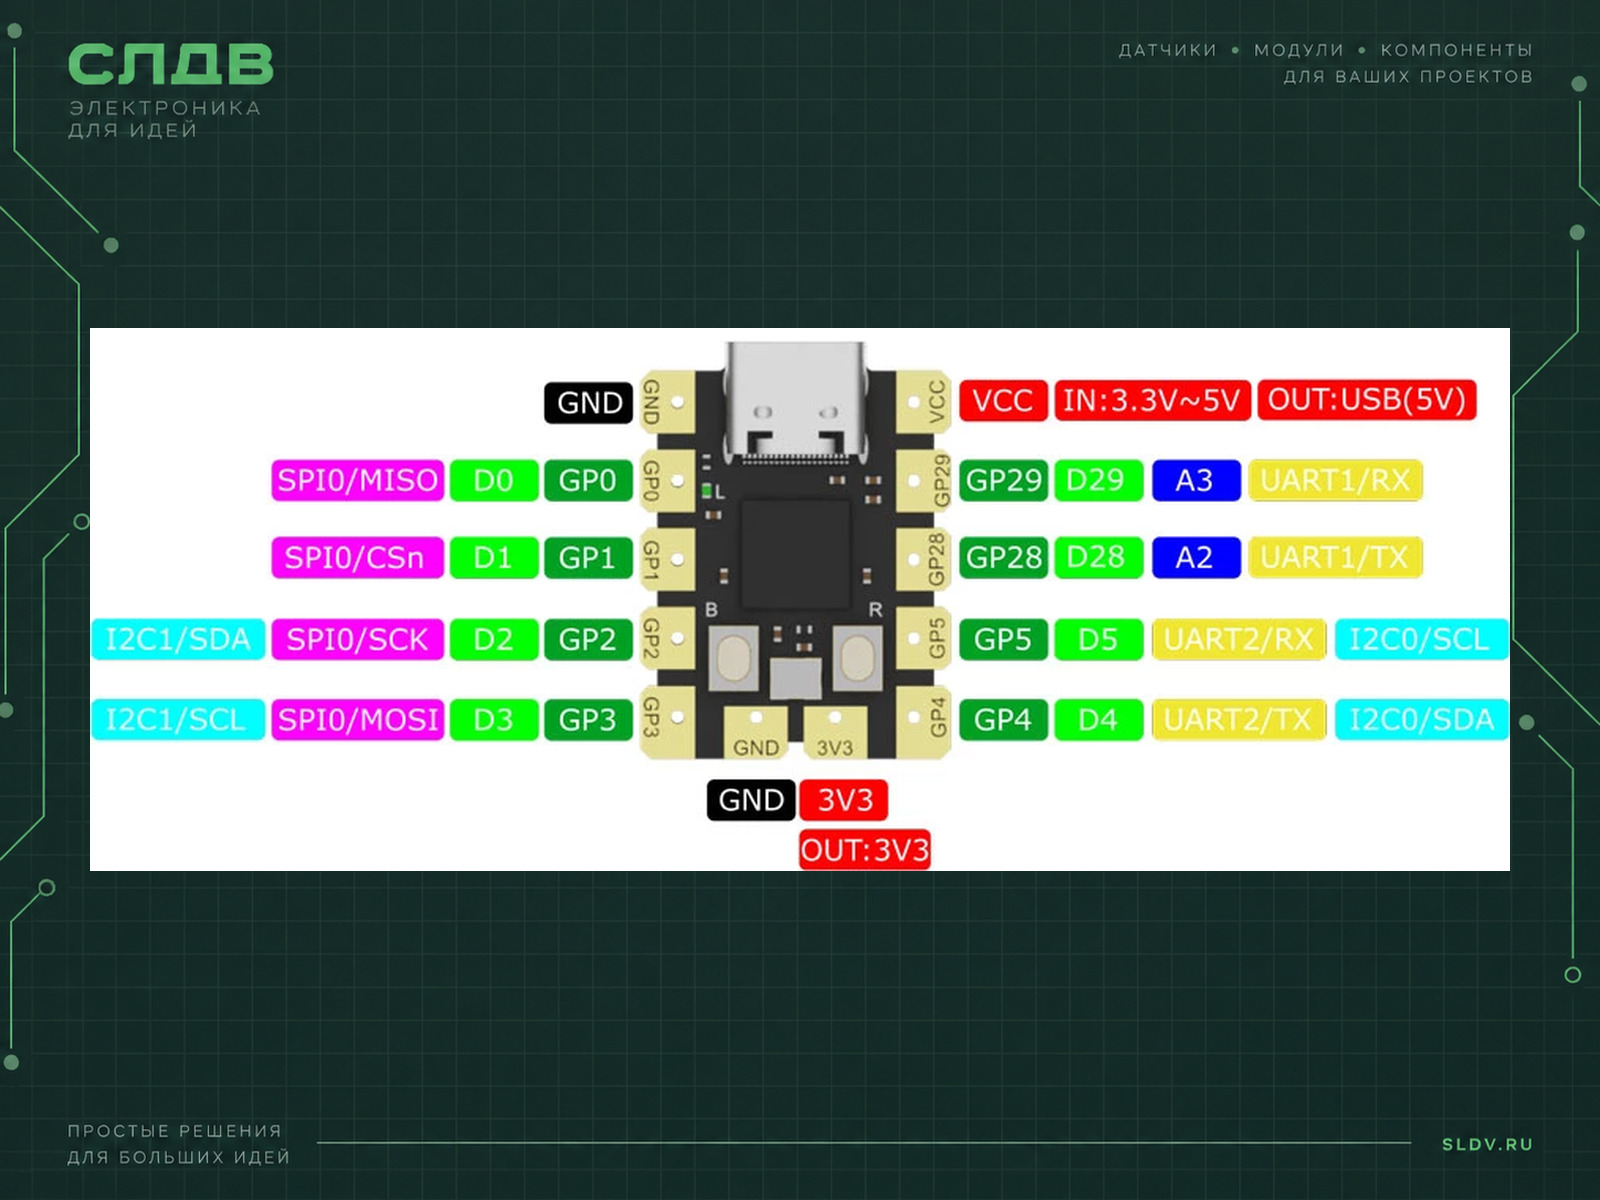Click the green GP2 label
Image resolution: width=1600 pixels, height=1200 pixels.
tap(588, 639)
